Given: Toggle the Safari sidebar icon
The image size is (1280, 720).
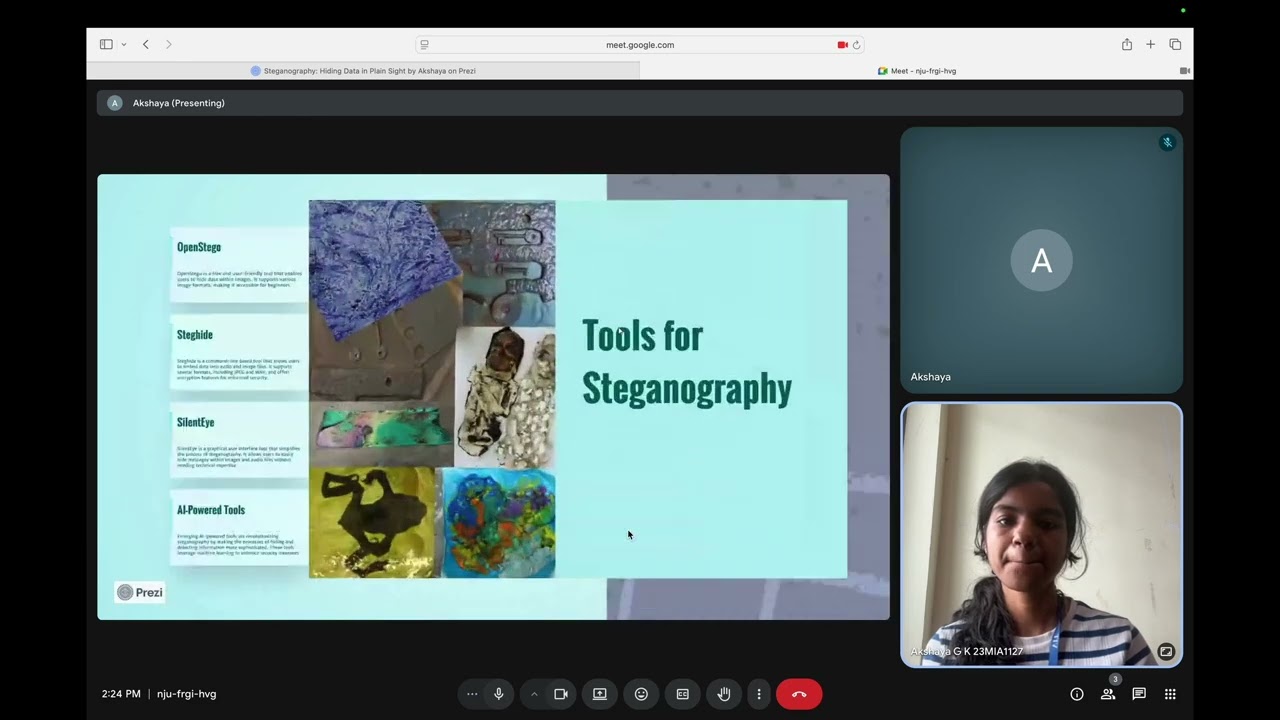Looking at the screenshot, I should [106, 44].
